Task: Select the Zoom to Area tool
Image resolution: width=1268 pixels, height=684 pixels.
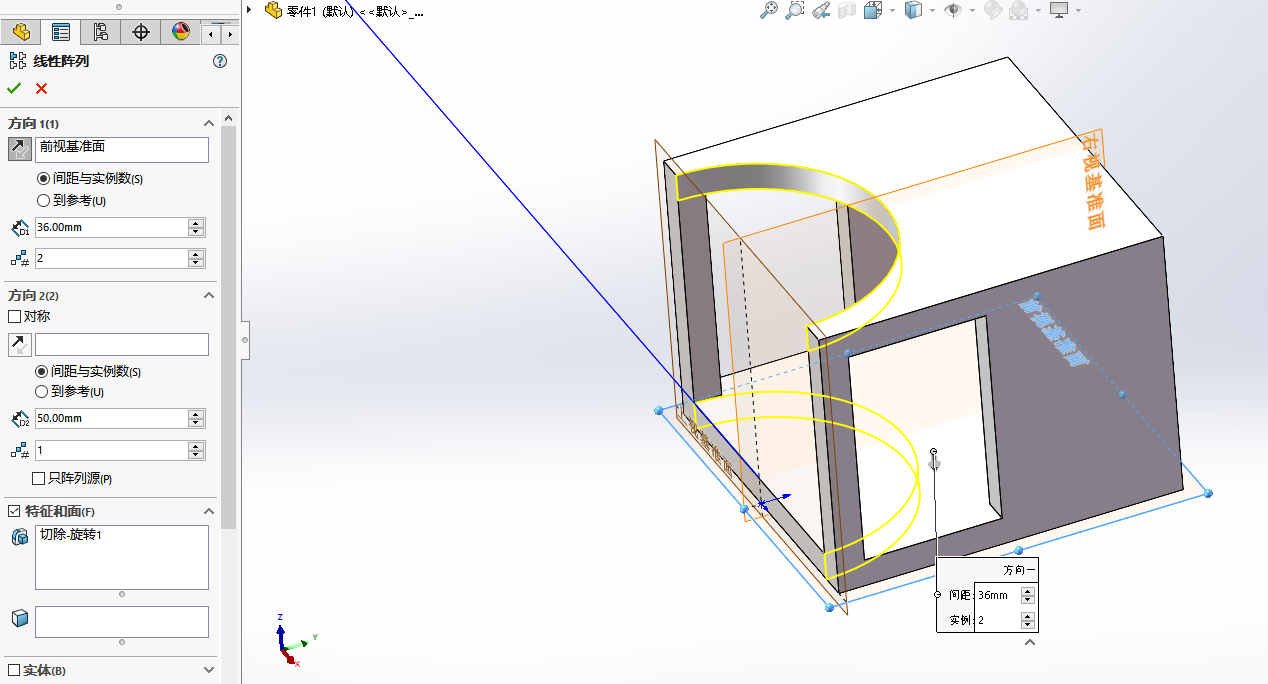Action: pos(794,10)
